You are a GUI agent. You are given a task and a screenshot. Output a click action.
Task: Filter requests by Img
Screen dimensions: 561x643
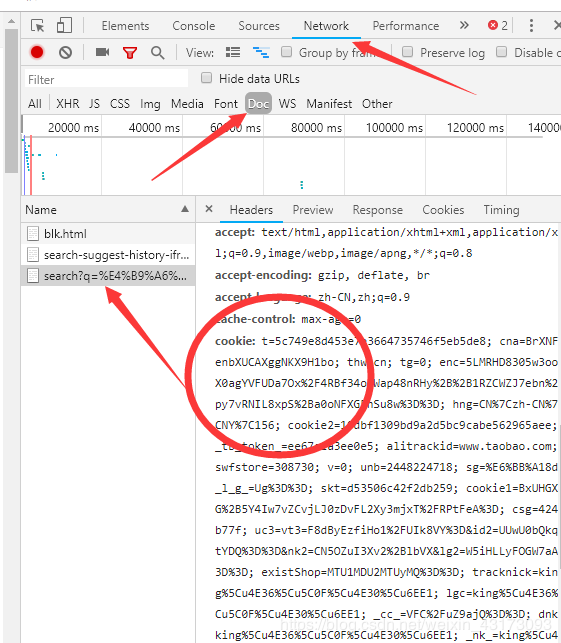click(x=150, y=104)
